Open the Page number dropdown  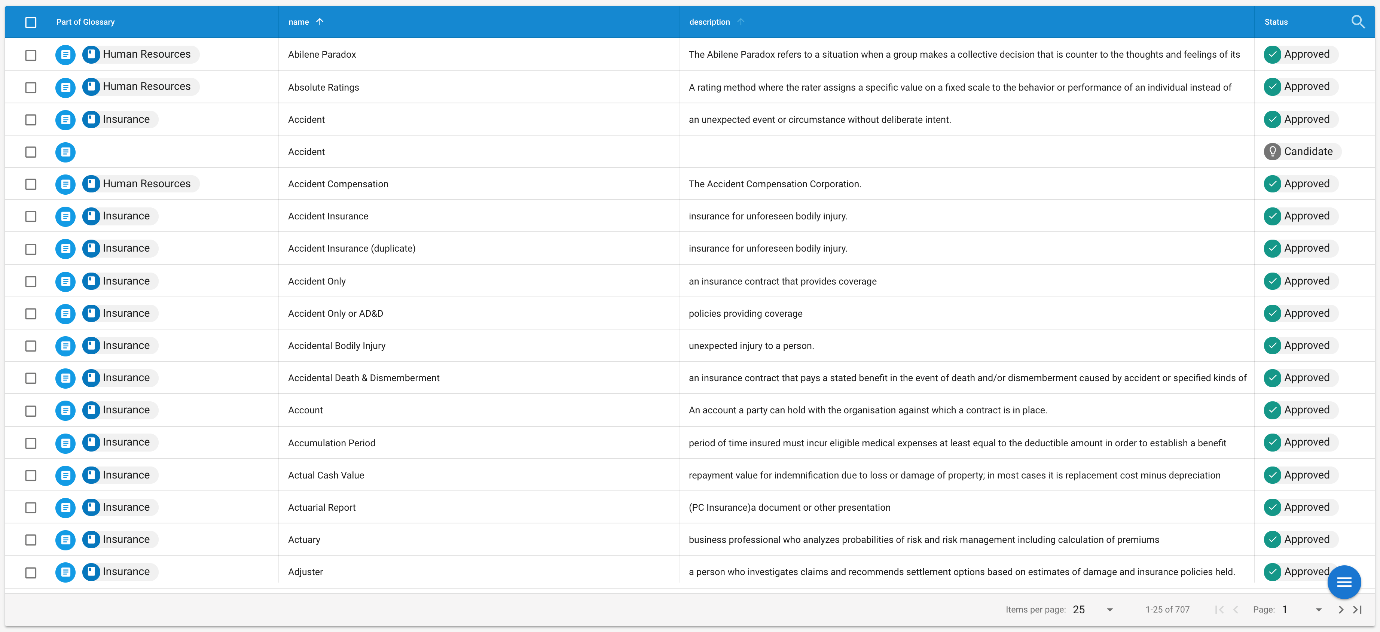[1302, 610]
